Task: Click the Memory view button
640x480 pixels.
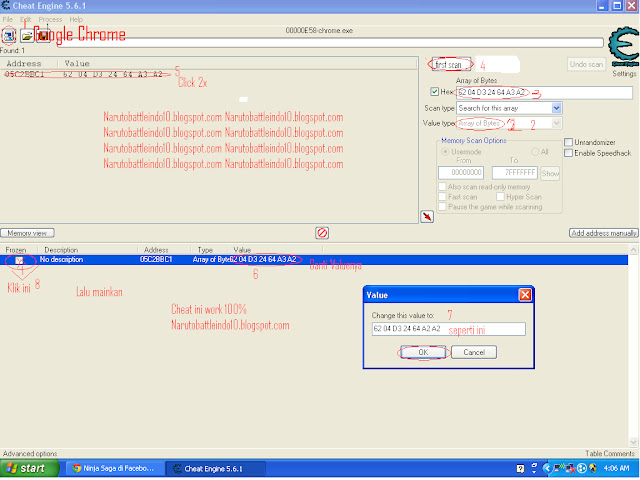Action: click(27, 233)
